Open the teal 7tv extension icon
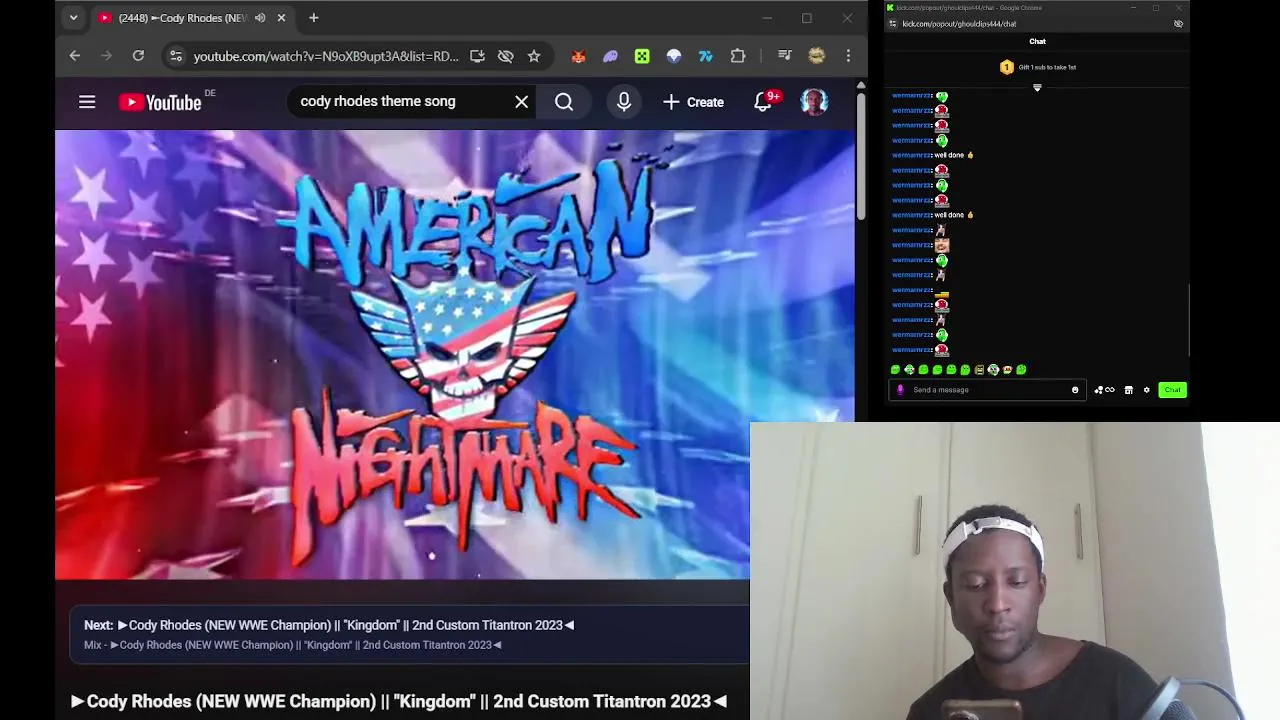The image size is (1280, 720). tap(706, 56)
